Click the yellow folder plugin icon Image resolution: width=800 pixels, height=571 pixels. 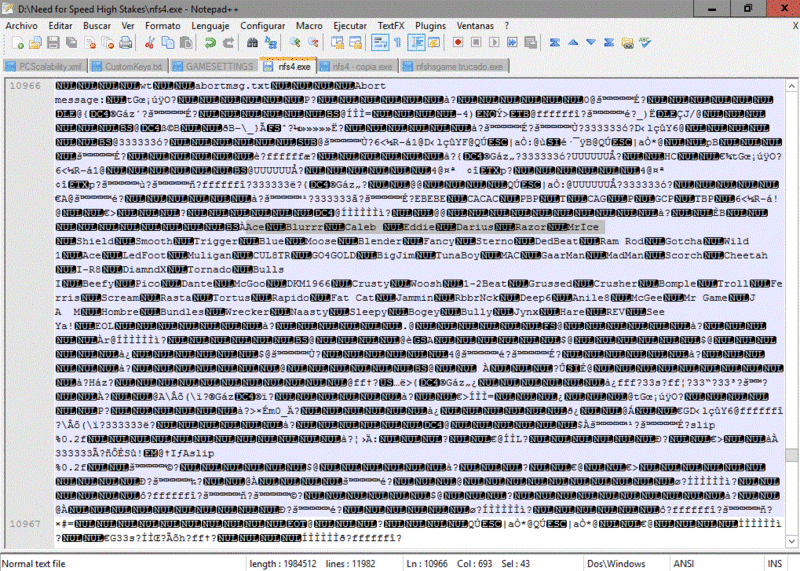point(628,43)
